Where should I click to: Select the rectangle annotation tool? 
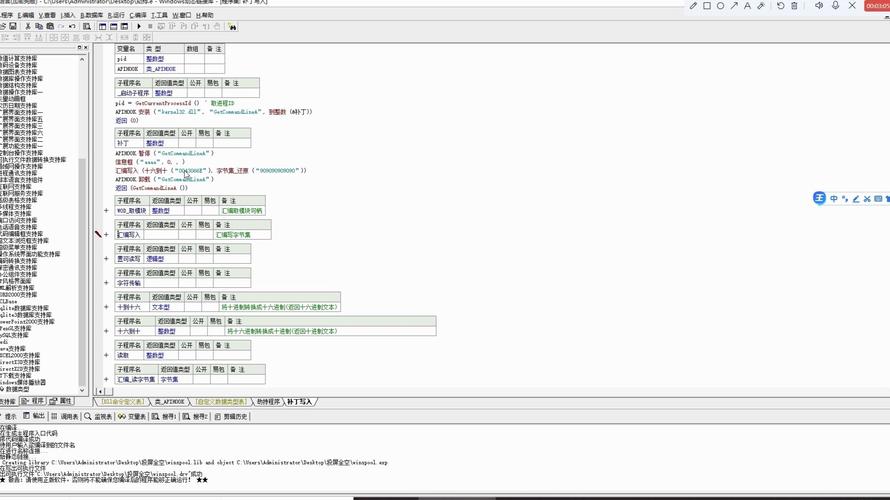[707, 6]
